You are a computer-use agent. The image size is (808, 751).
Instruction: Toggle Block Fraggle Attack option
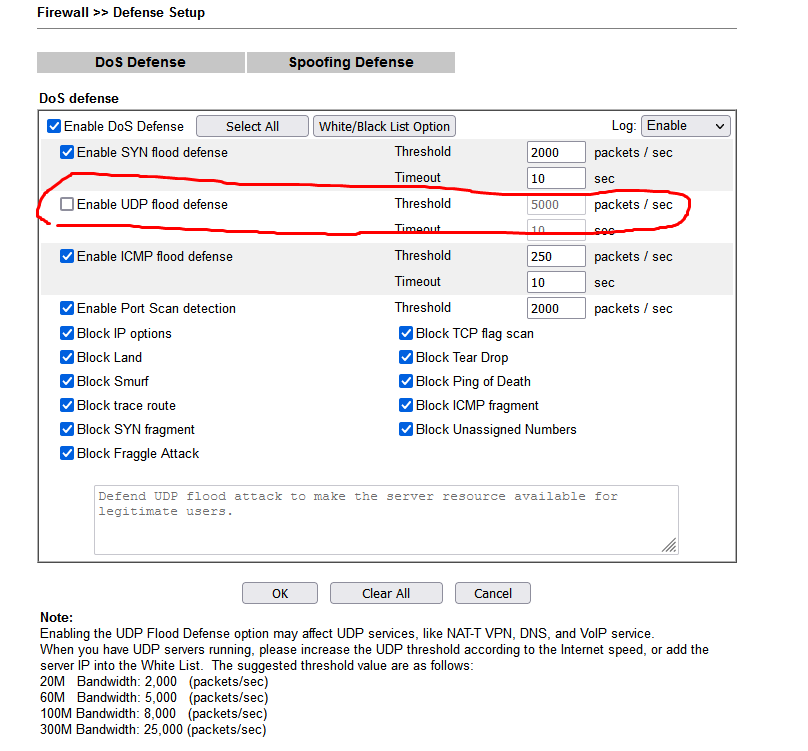pos(67,454)
